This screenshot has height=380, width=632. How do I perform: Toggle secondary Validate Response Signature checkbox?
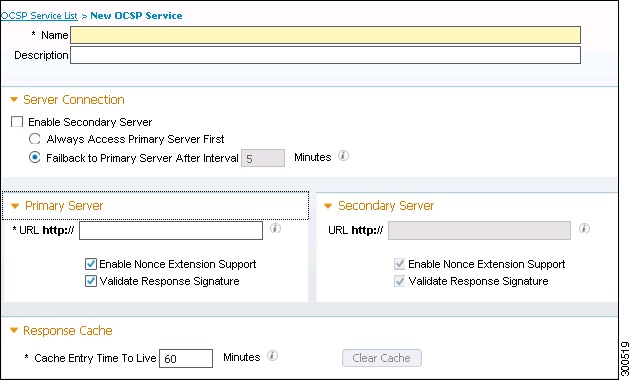(x=399, y=281)
